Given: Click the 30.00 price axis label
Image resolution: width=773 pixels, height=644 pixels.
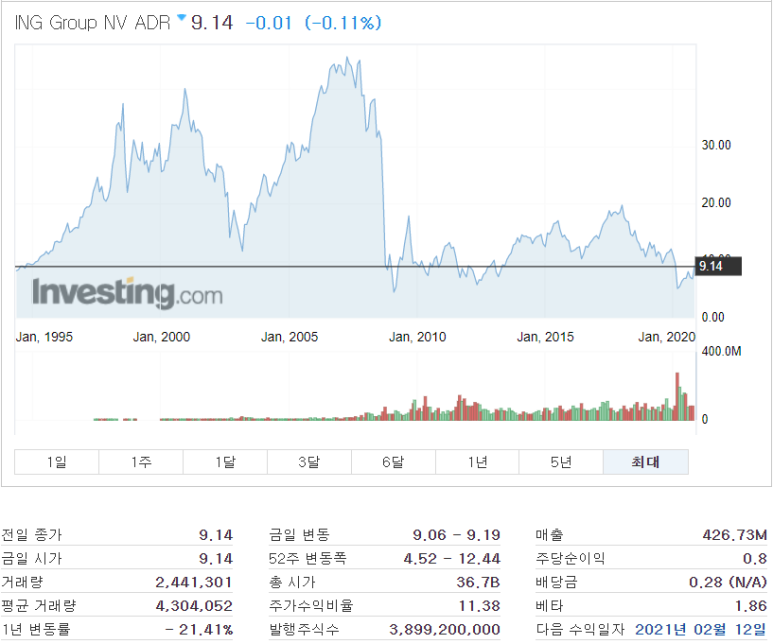Looking at the screenshot, I should click(716, 145).
